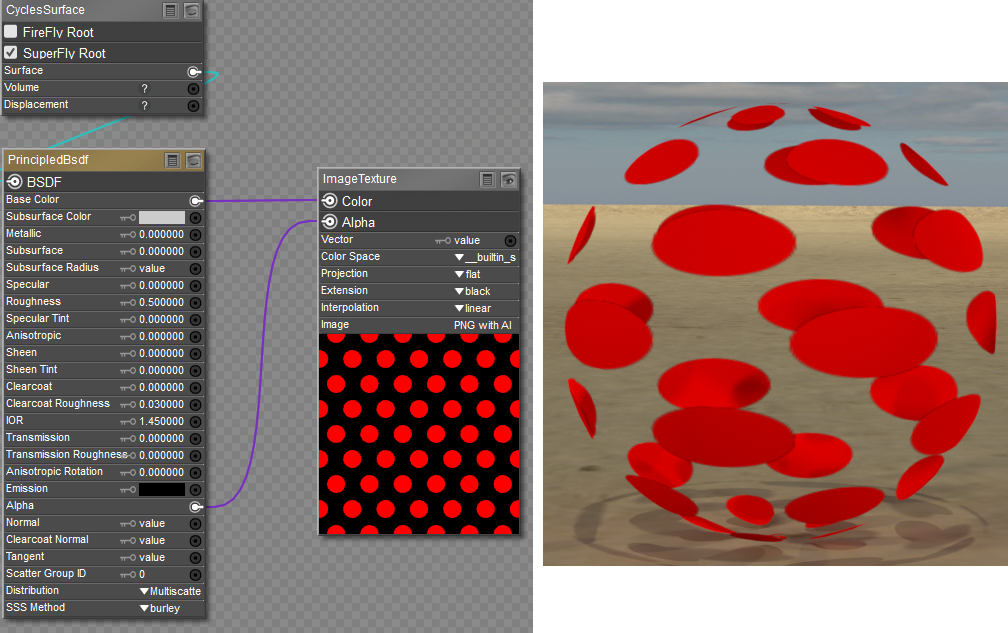The image size is (1008, 633).
Task: Toggle the PrincipledBsdf preview eye icon
Action: (x=193, y=160)
